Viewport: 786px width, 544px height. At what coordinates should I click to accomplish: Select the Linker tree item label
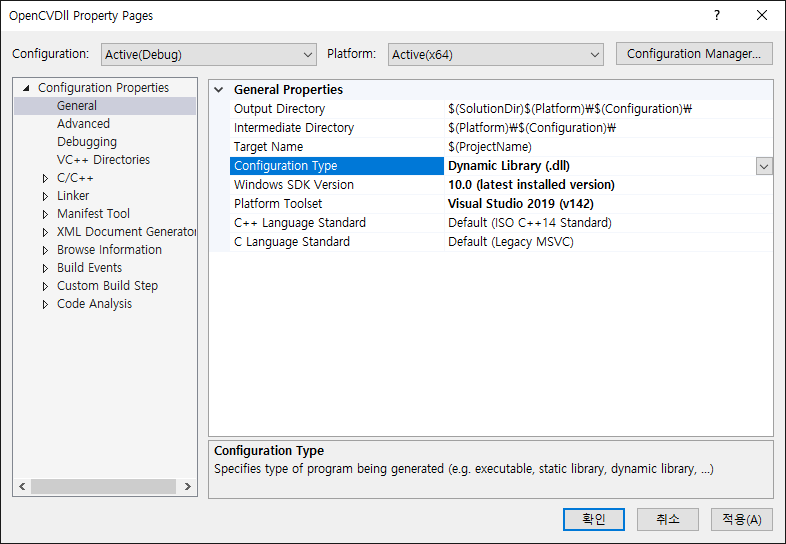pyautogui.click(x=73, y=196)
